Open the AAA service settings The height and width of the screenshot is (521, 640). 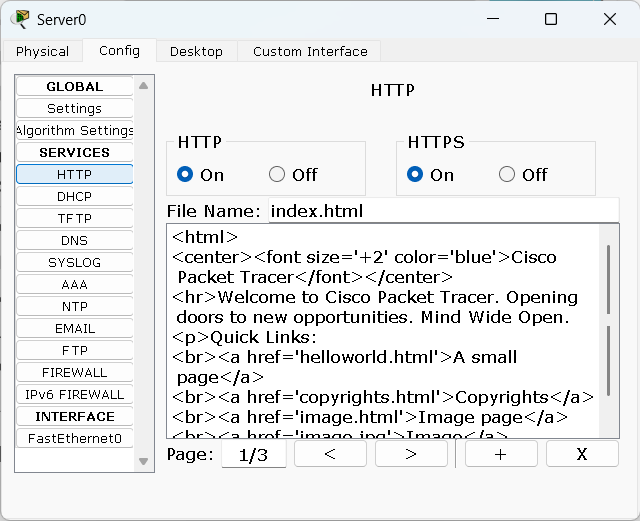coord(75,285)
